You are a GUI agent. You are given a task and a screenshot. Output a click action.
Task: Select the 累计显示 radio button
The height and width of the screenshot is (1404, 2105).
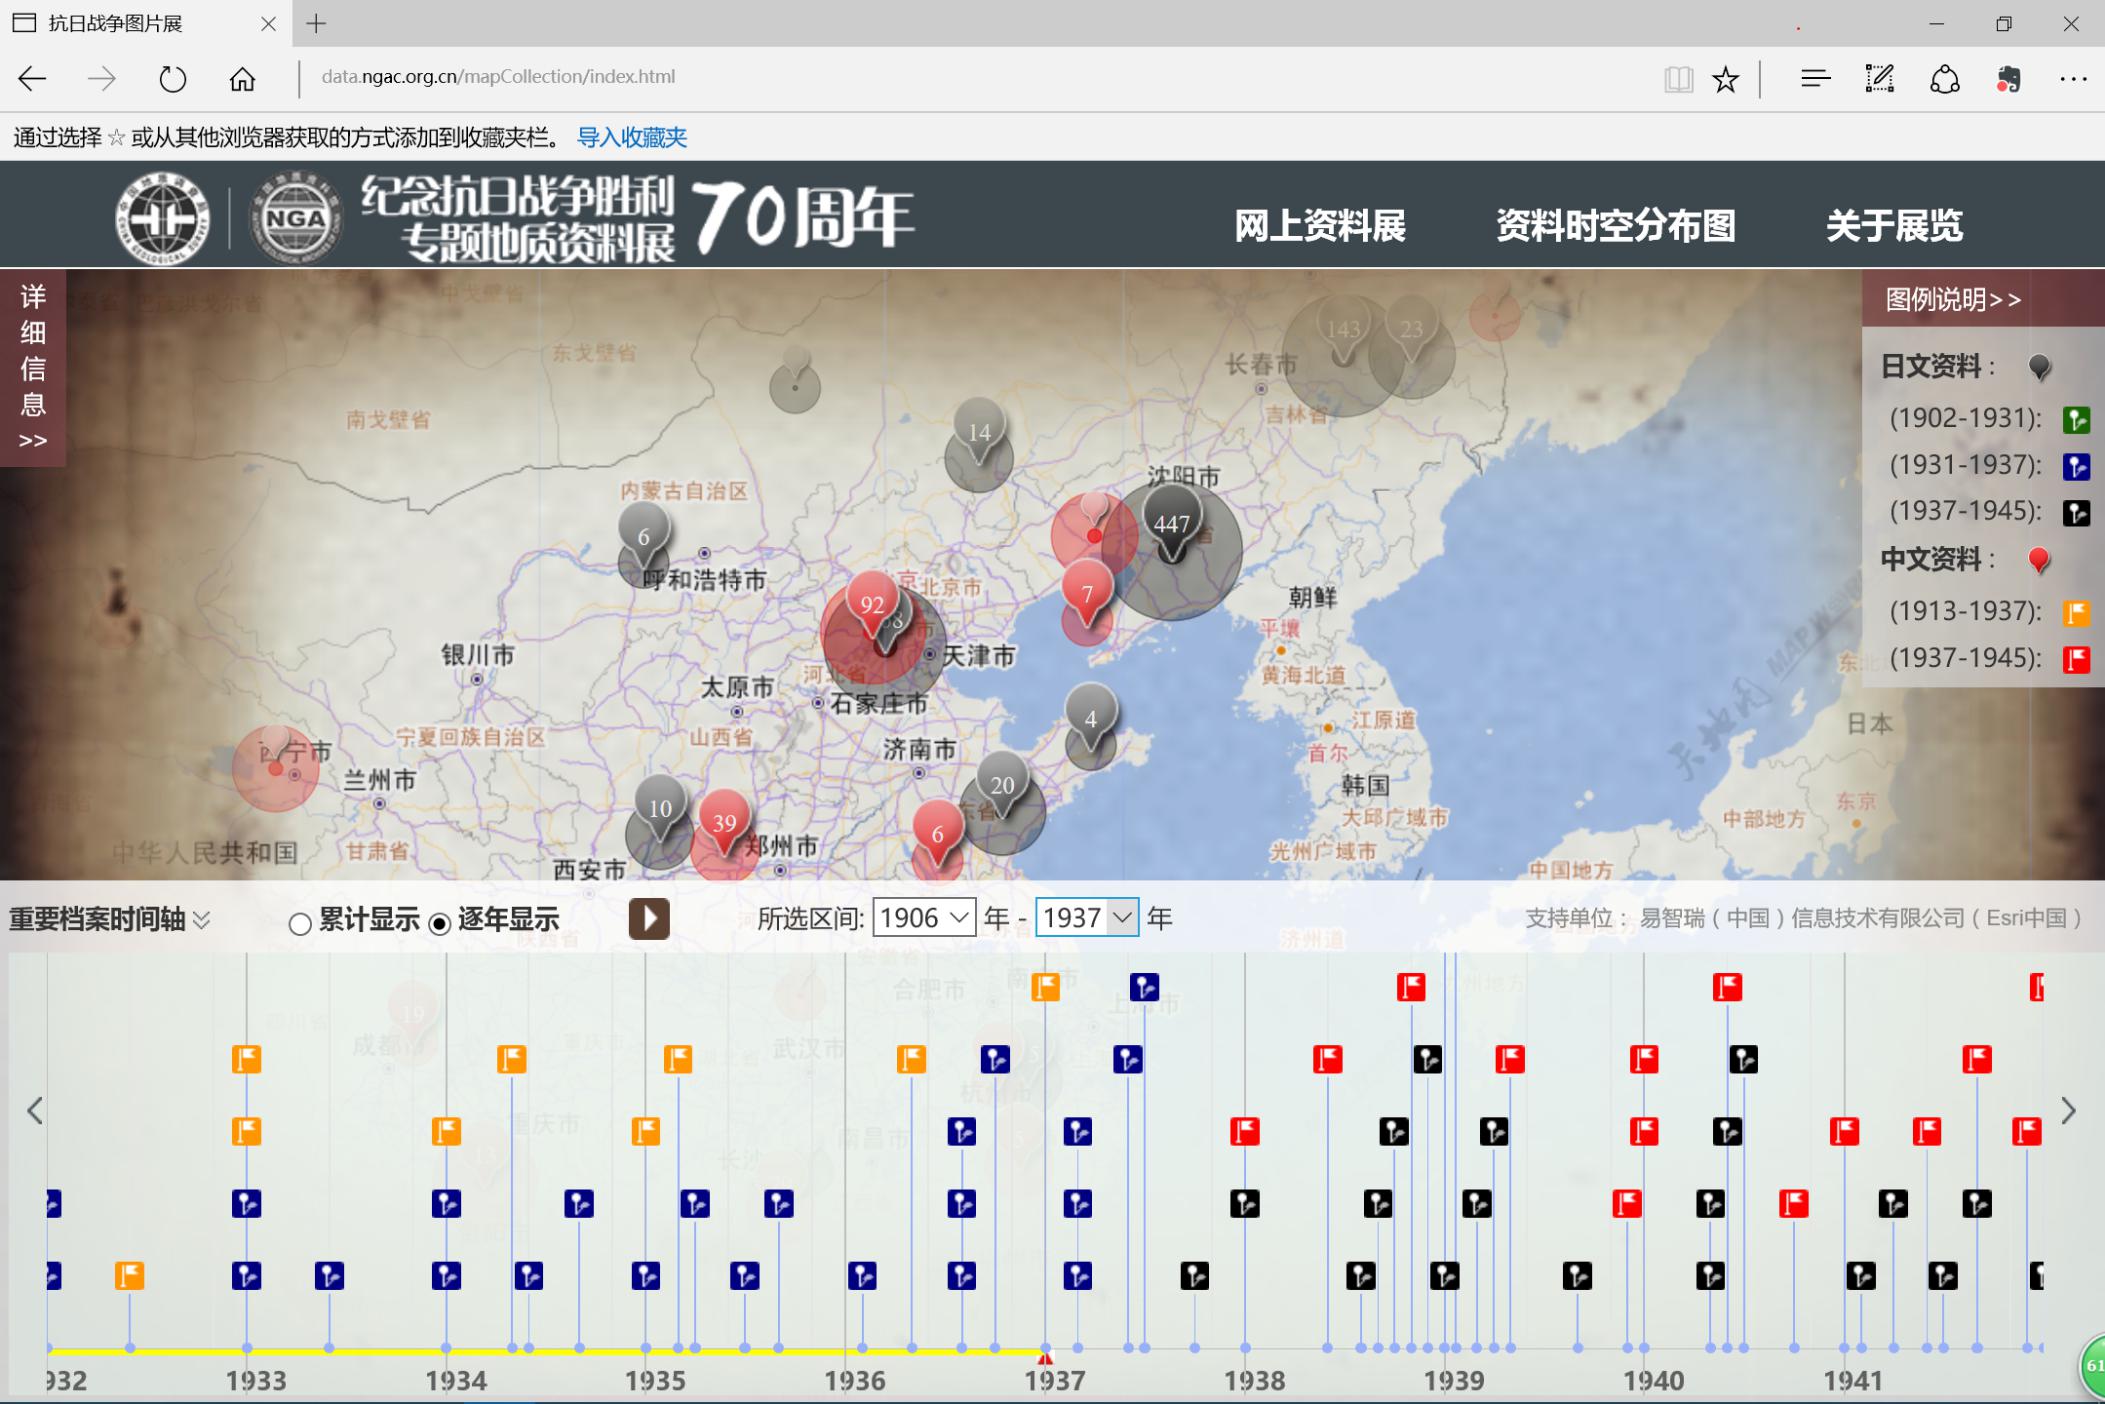[x=299, y=925]
